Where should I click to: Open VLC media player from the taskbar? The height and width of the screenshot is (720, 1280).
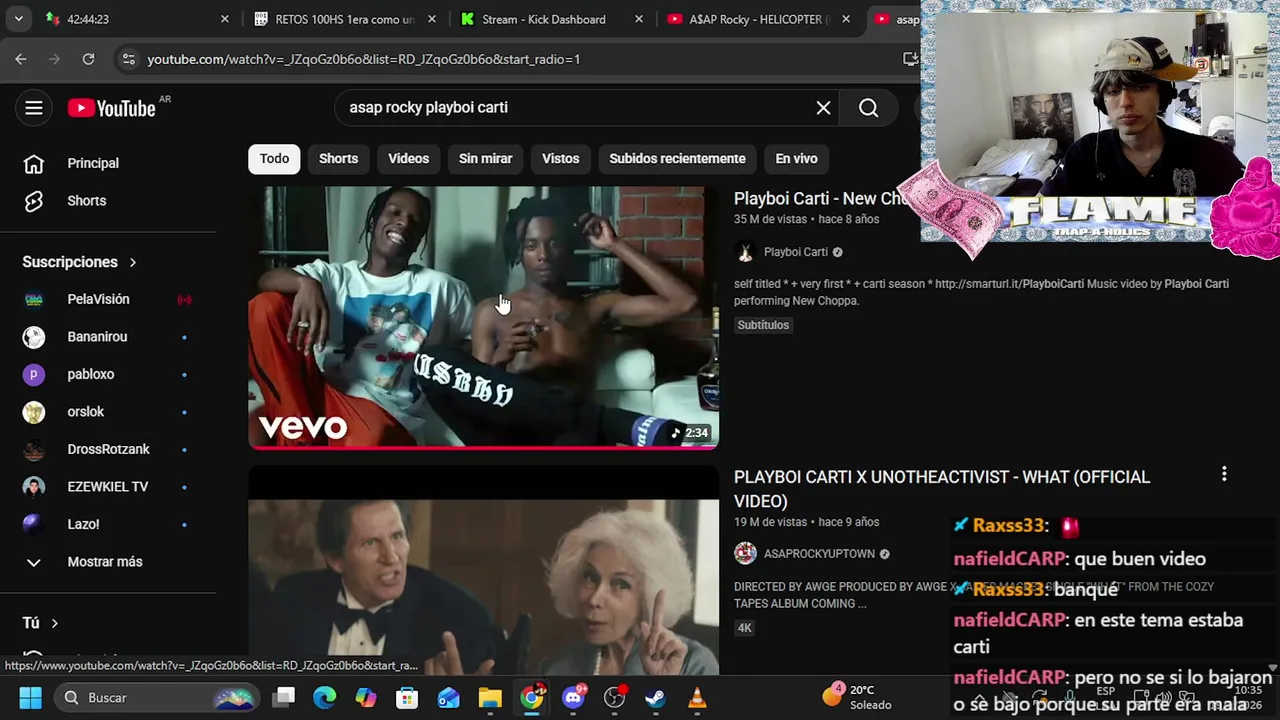(697, 697)
